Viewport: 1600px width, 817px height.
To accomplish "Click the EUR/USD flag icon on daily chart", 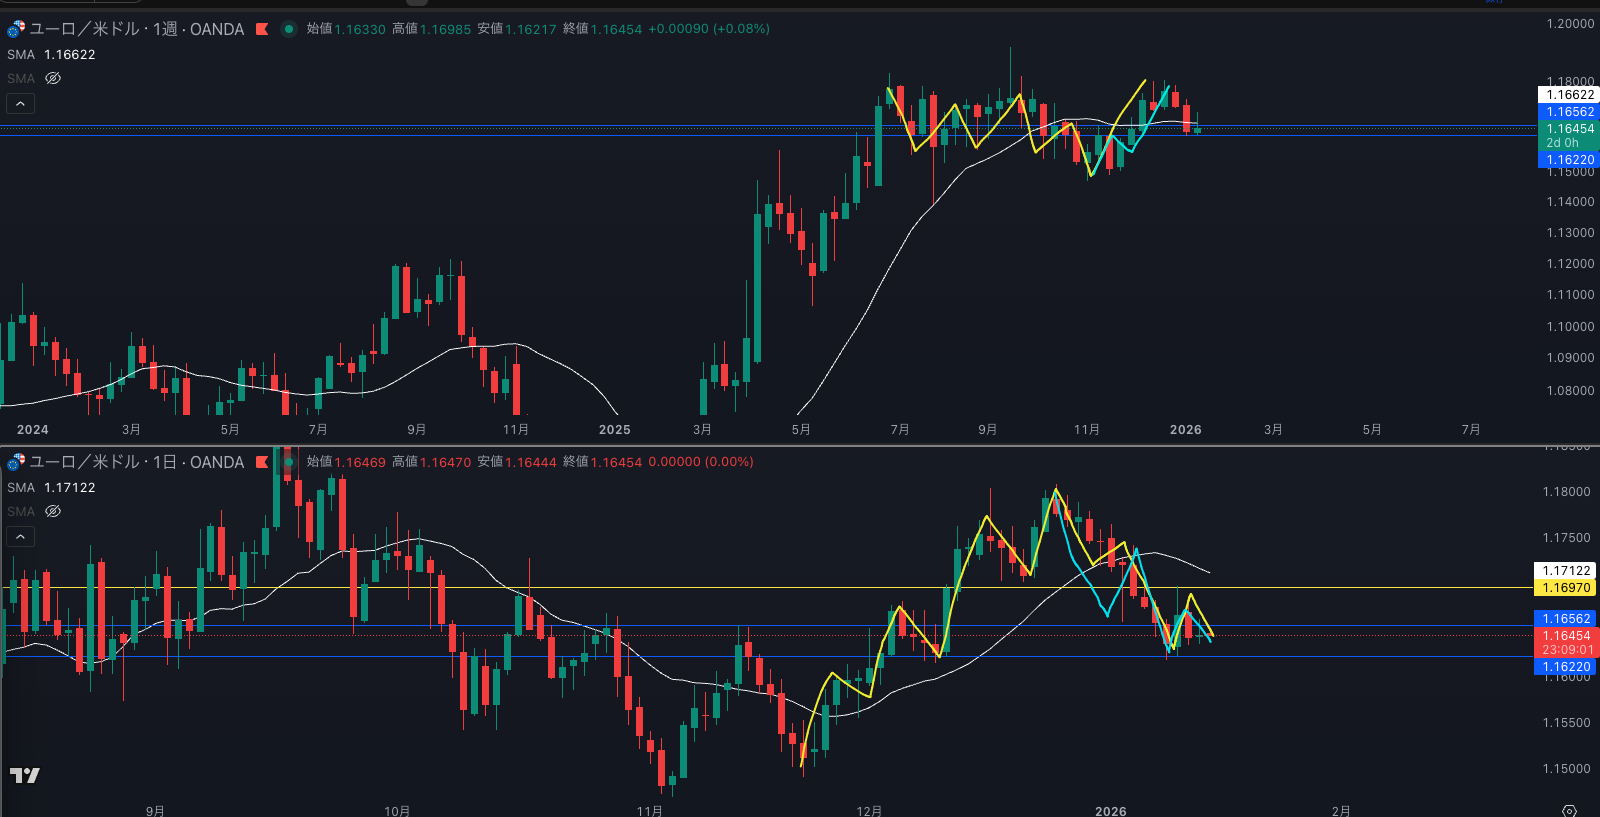I will [x=16, y=462].
